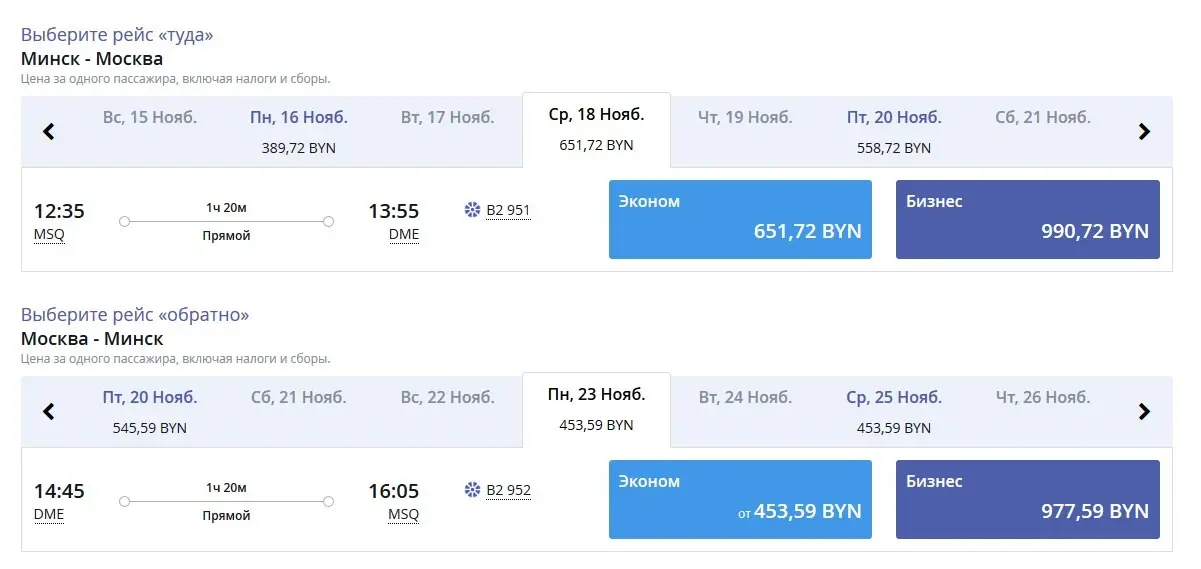Show earlier outbound dates with left arrow
Viewport: 1201px width, 569px height.
coord(48,131)
